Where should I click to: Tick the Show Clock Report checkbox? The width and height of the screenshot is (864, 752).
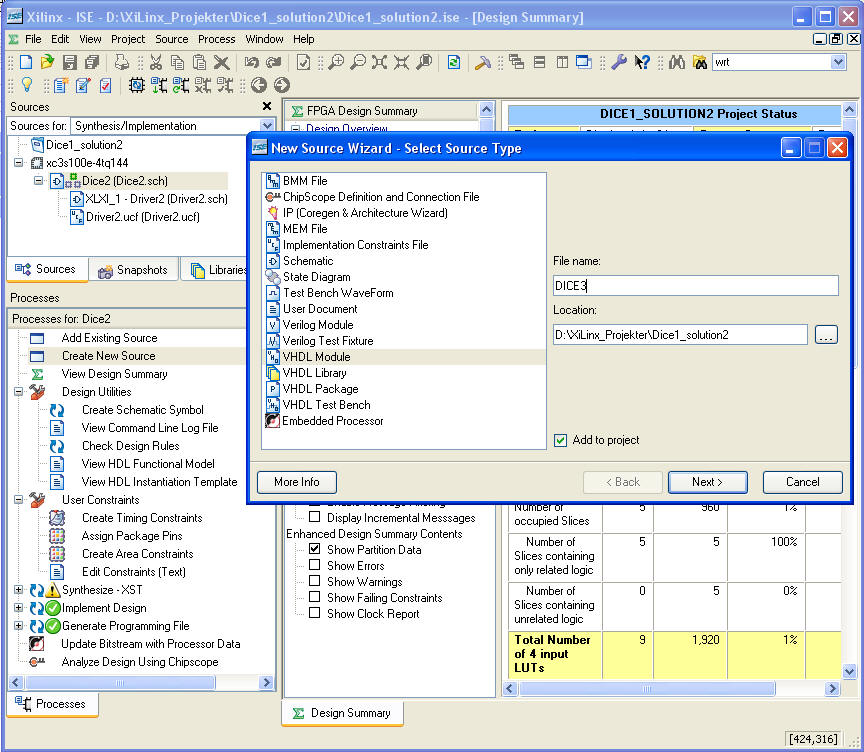[315, 613]
